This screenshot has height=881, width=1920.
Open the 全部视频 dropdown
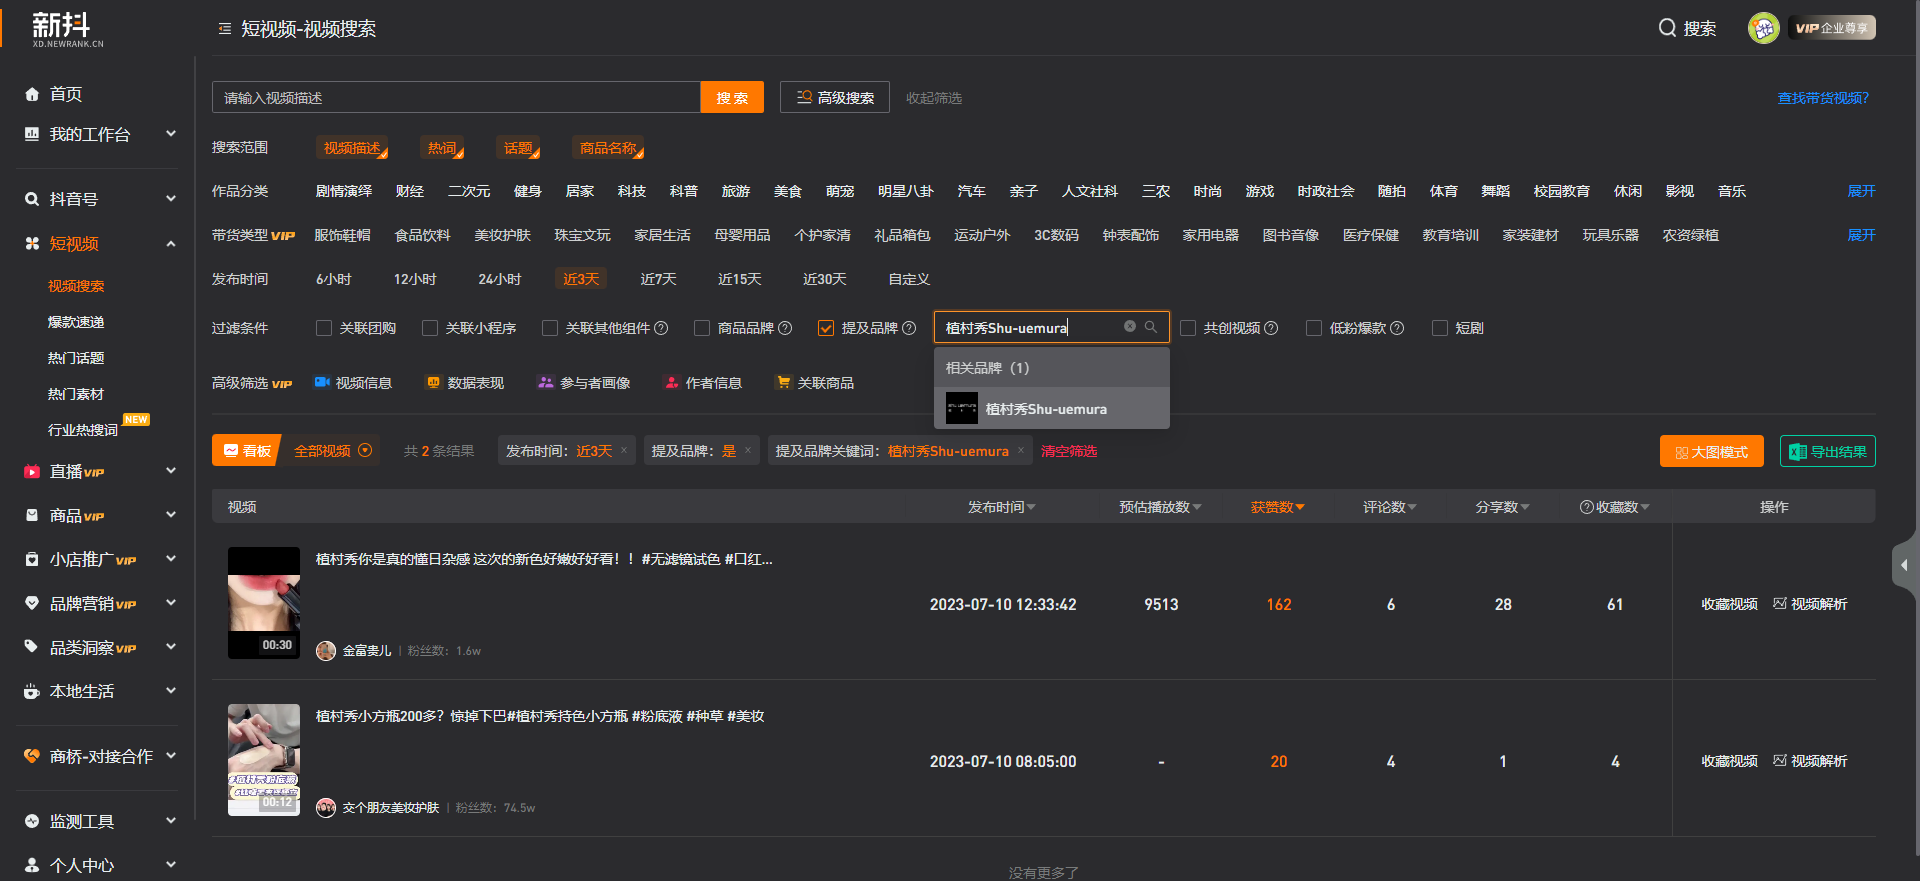tap(333, 451)
